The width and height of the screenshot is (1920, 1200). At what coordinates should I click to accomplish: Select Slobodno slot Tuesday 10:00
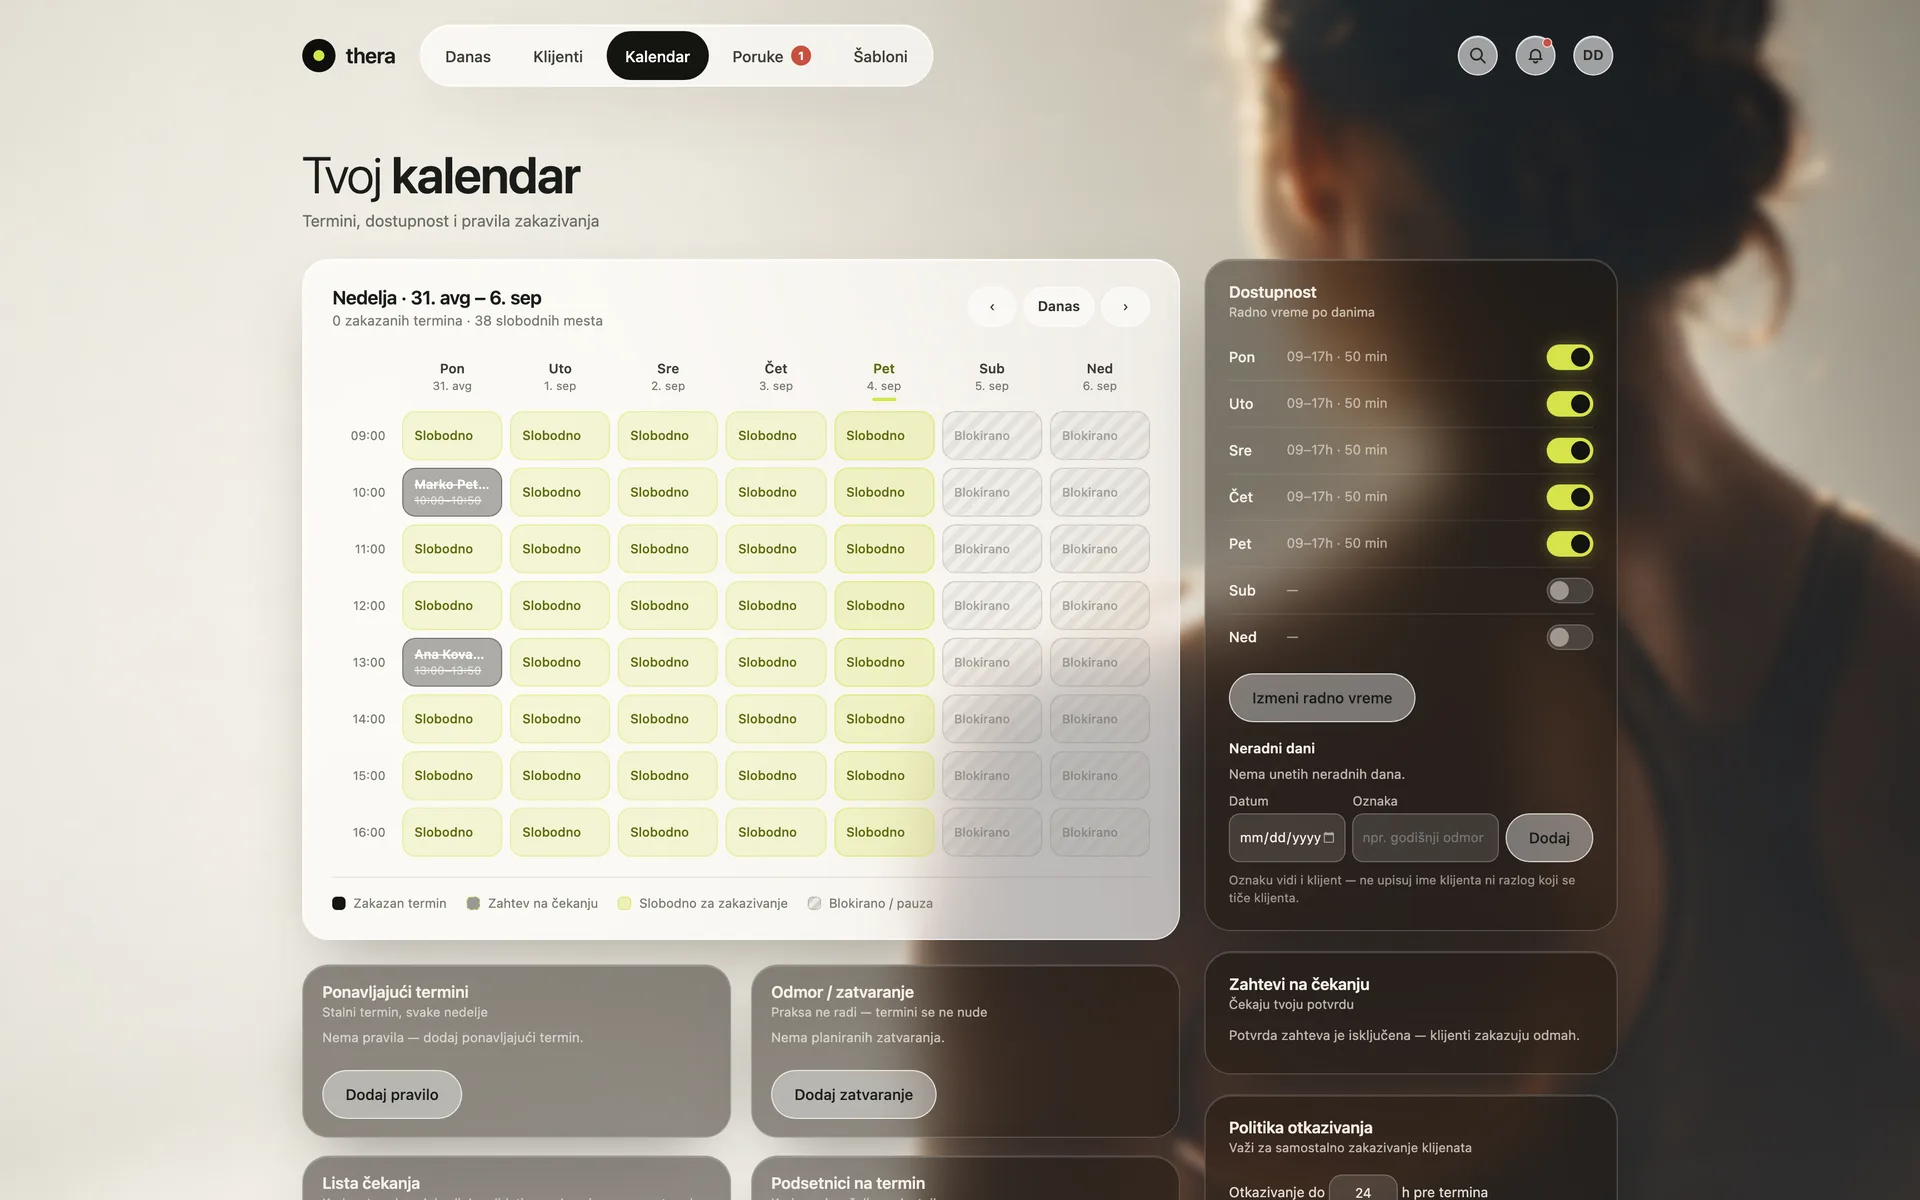coord(560,492)
